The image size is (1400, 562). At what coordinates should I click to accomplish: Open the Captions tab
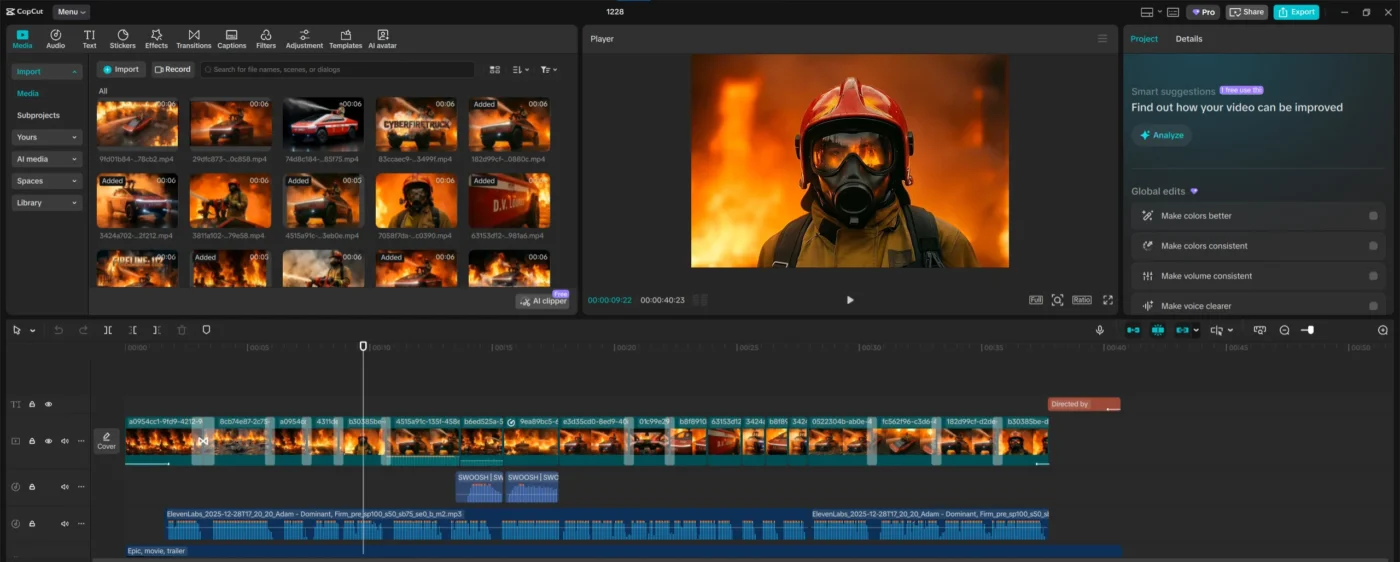click(231, 39)
